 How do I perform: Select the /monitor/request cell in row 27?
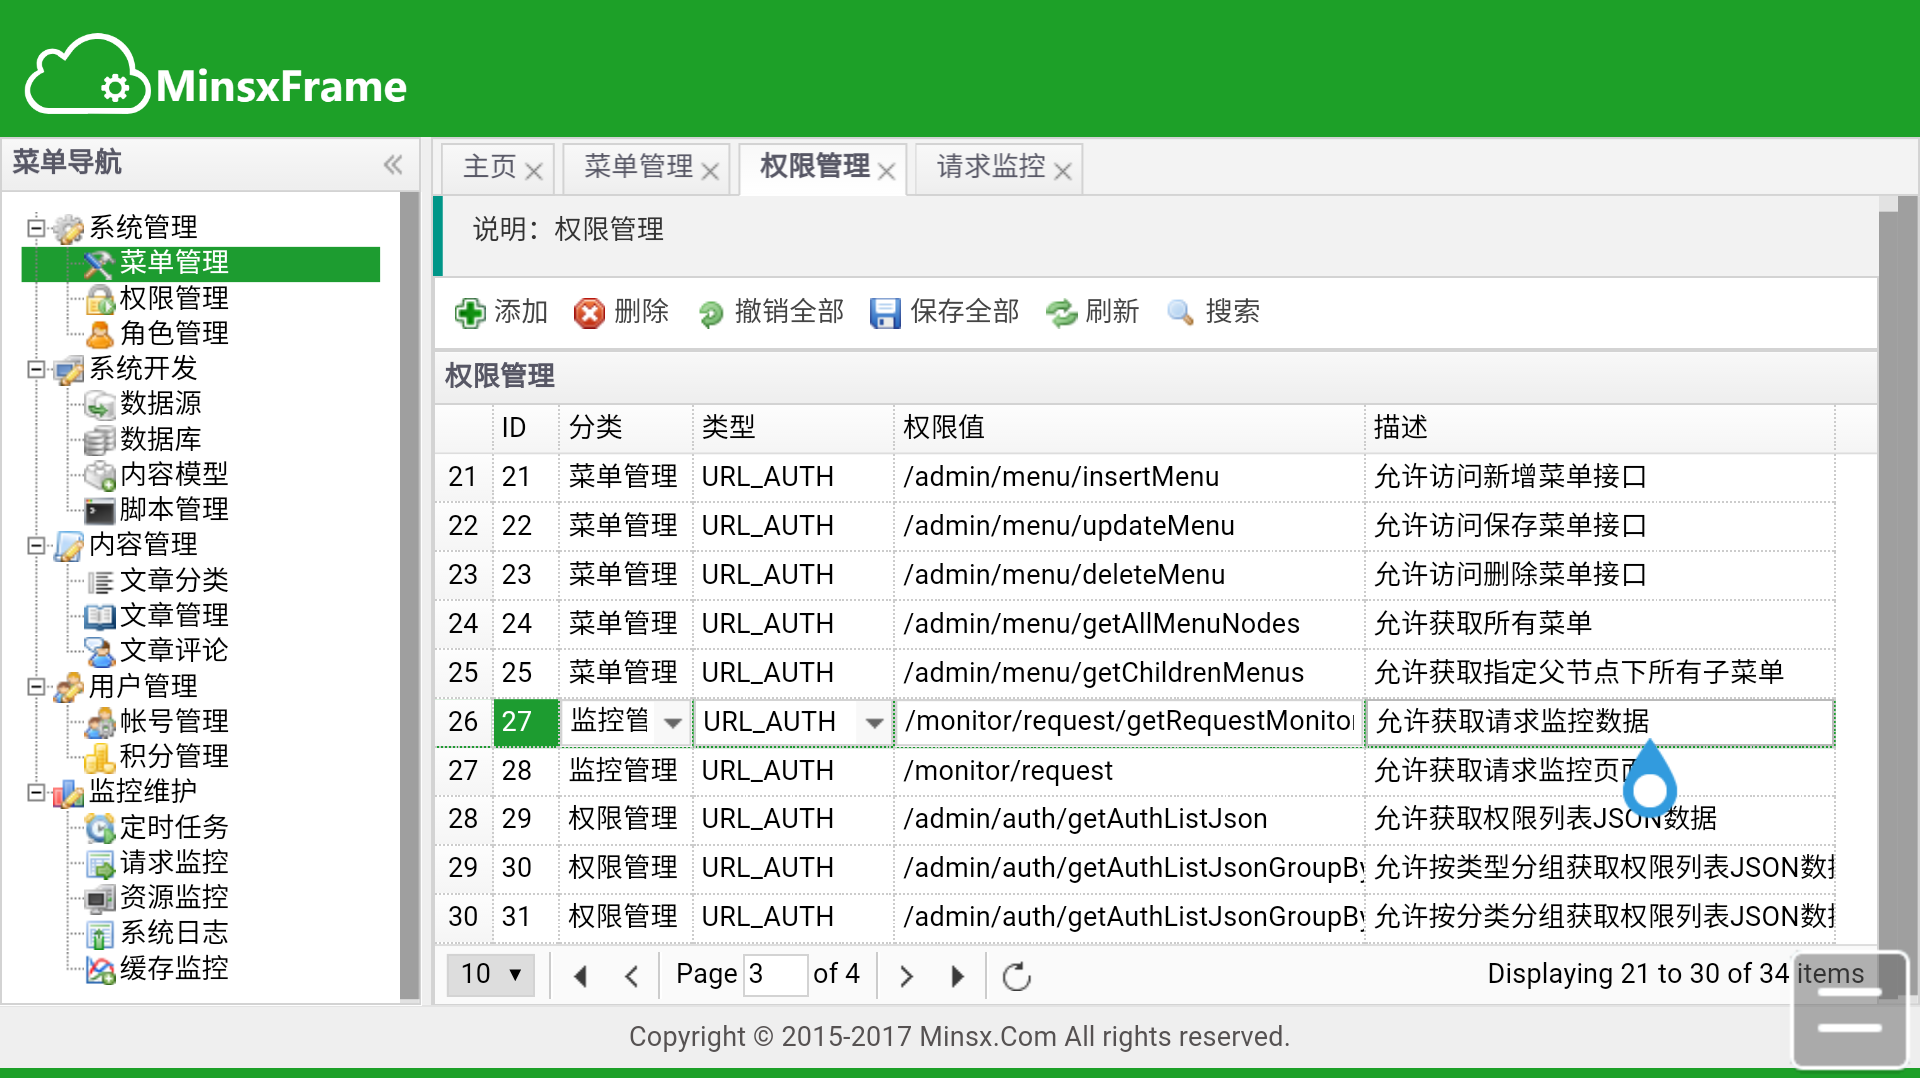pos(1129,771)
